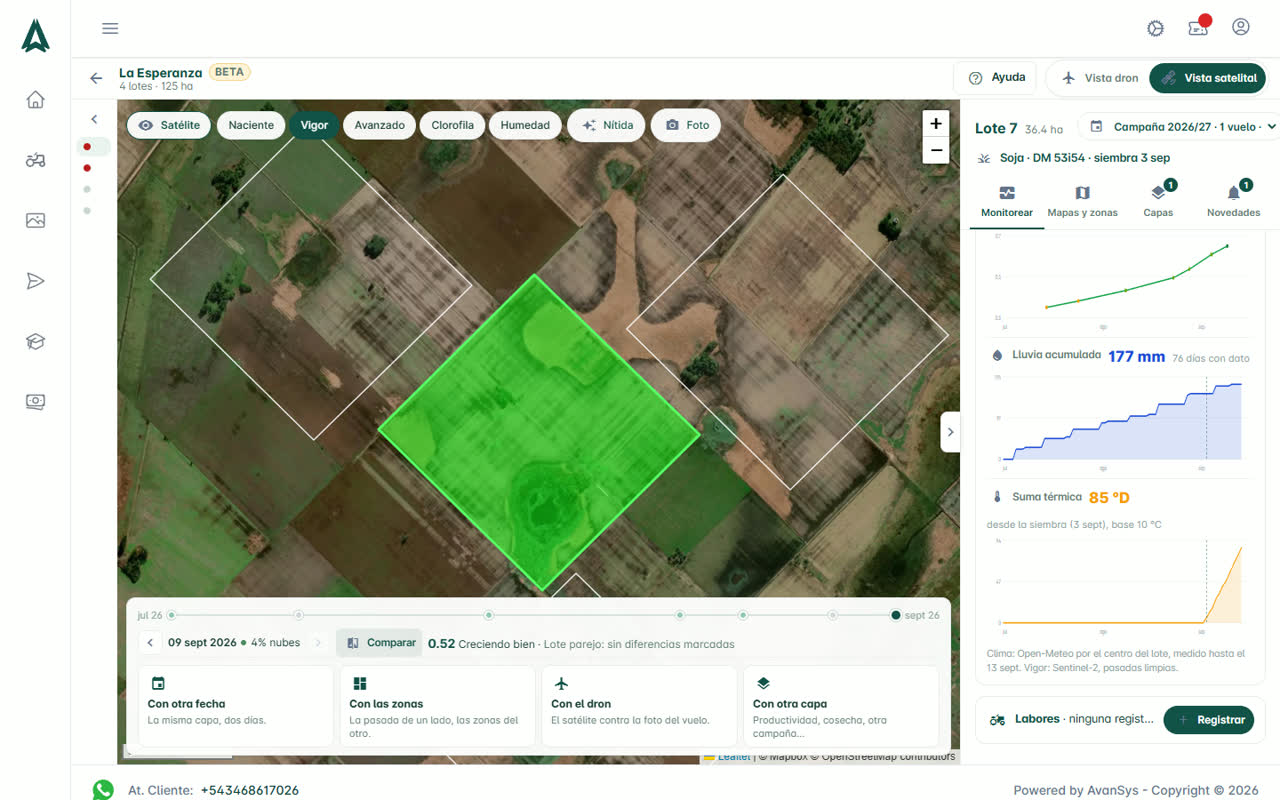Zoom out on the map
This screenshot has width=1280, height=800.
pyautogui.click(x=936, y=151)
